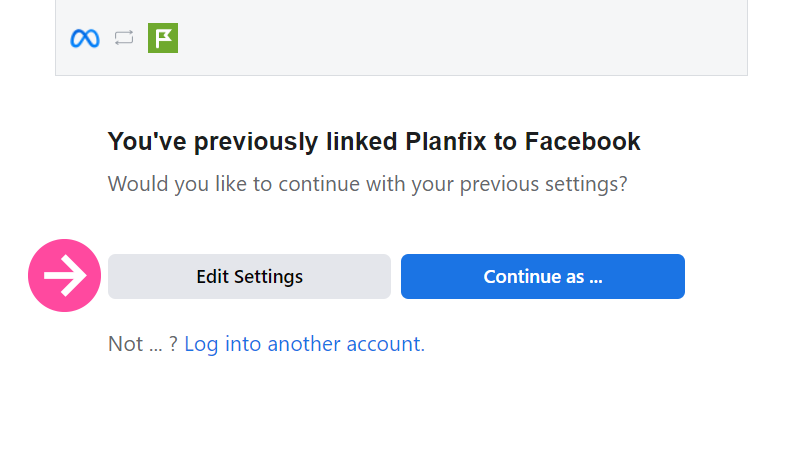
Task: Click the white arrow inside the pink circle
Action: pos(65,276)
